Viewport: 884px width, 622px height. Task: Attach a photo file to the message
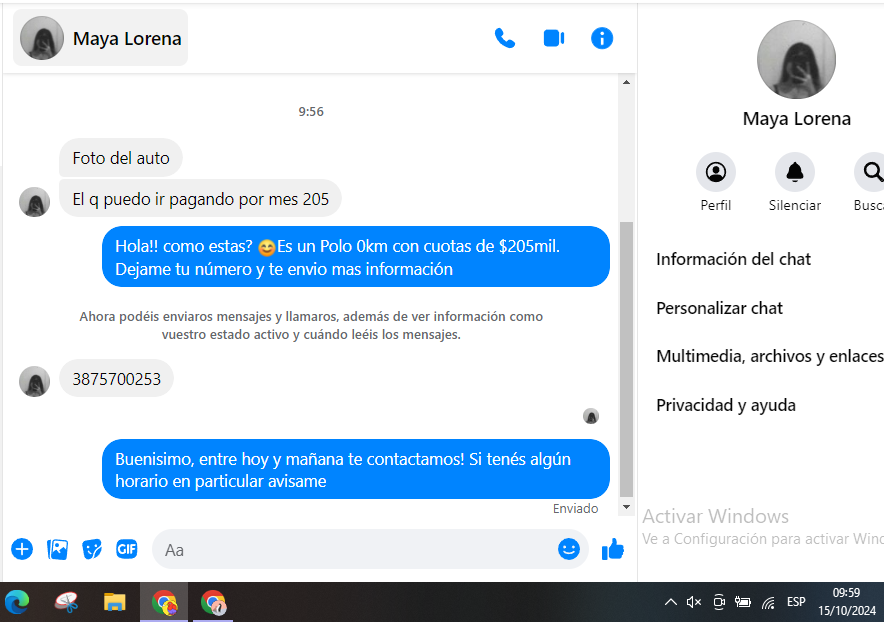pos(58,549)
